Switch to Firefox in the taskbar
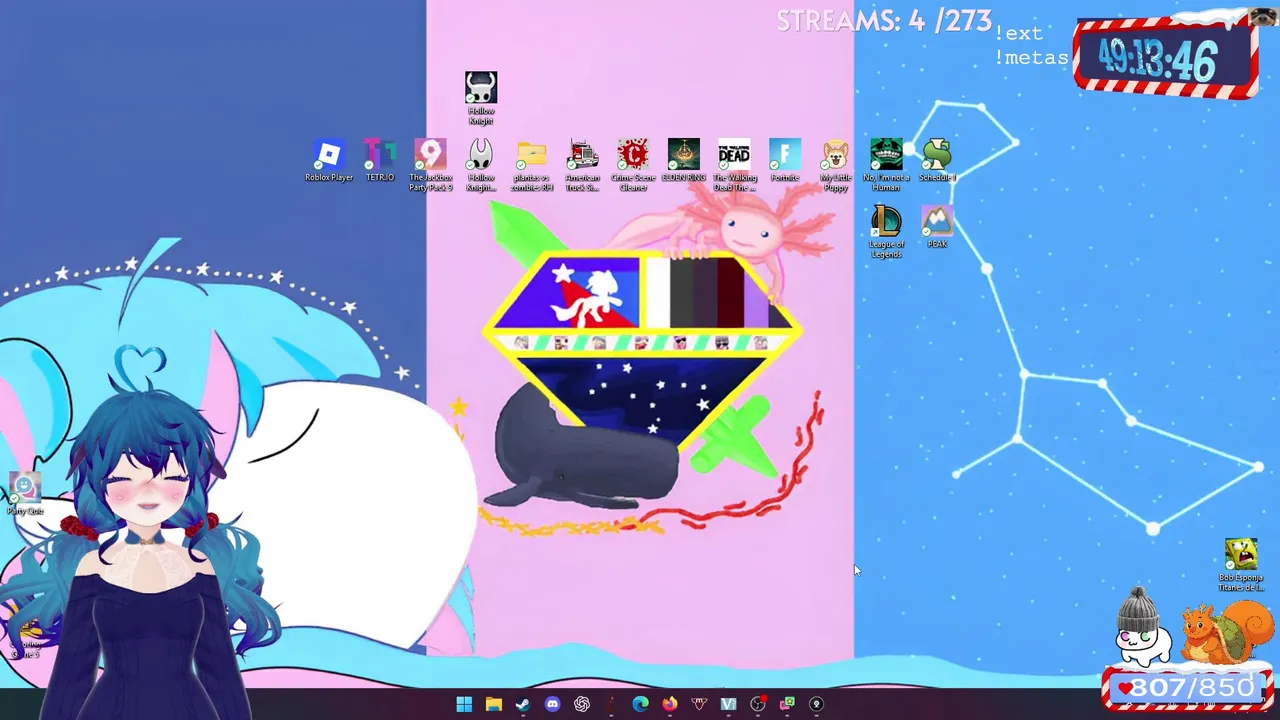Screen dimensions: 1280x720 pyautogui.click(x=670, y=704)
